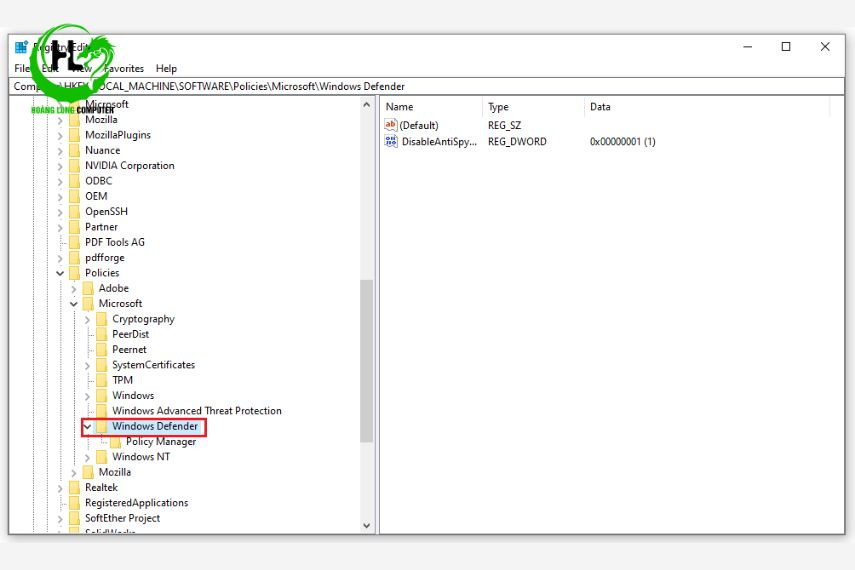Expand the Windows NT key
Image resolution: width=855 pixels, height=570 pixels.
coord(88,457)
